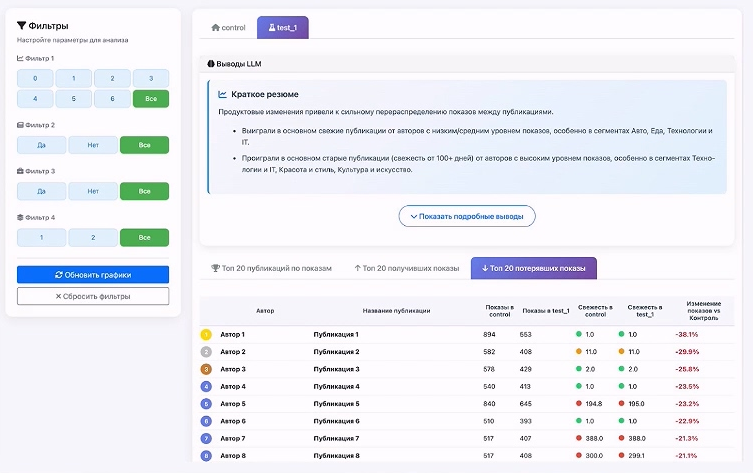This screenshot has height=473, width=753.
Task: Click Автор 2 name in the table
Action: point(233,352)
